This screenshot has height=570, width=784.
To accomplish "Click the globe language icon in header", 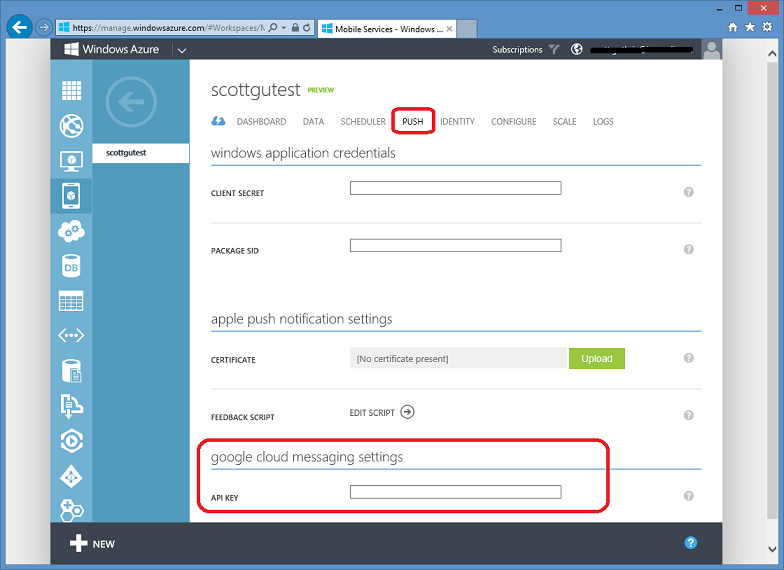I will pyautogui.click(x=576, y=49).
